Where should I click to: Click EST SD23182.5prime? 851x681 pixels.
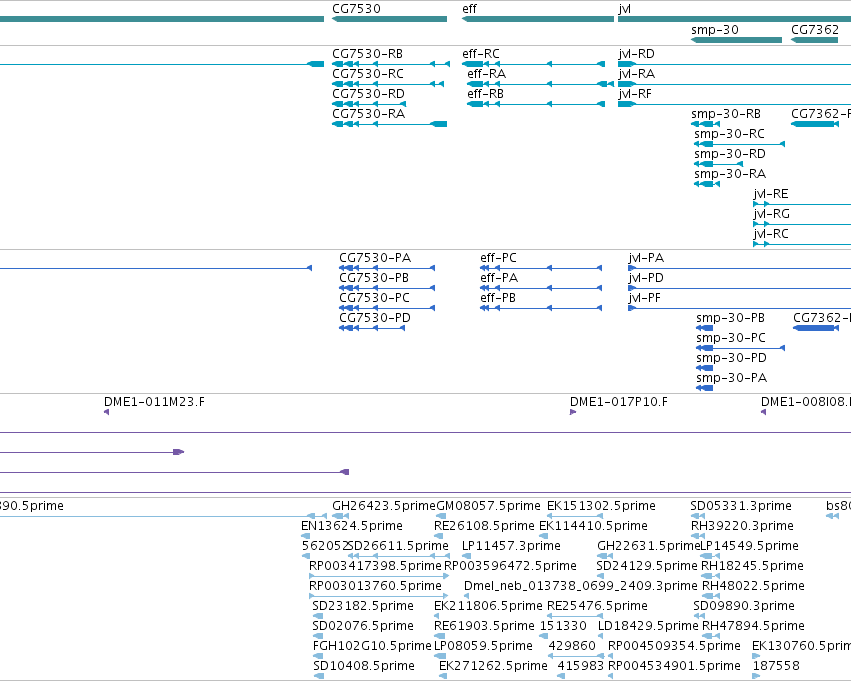coord(318,616)
